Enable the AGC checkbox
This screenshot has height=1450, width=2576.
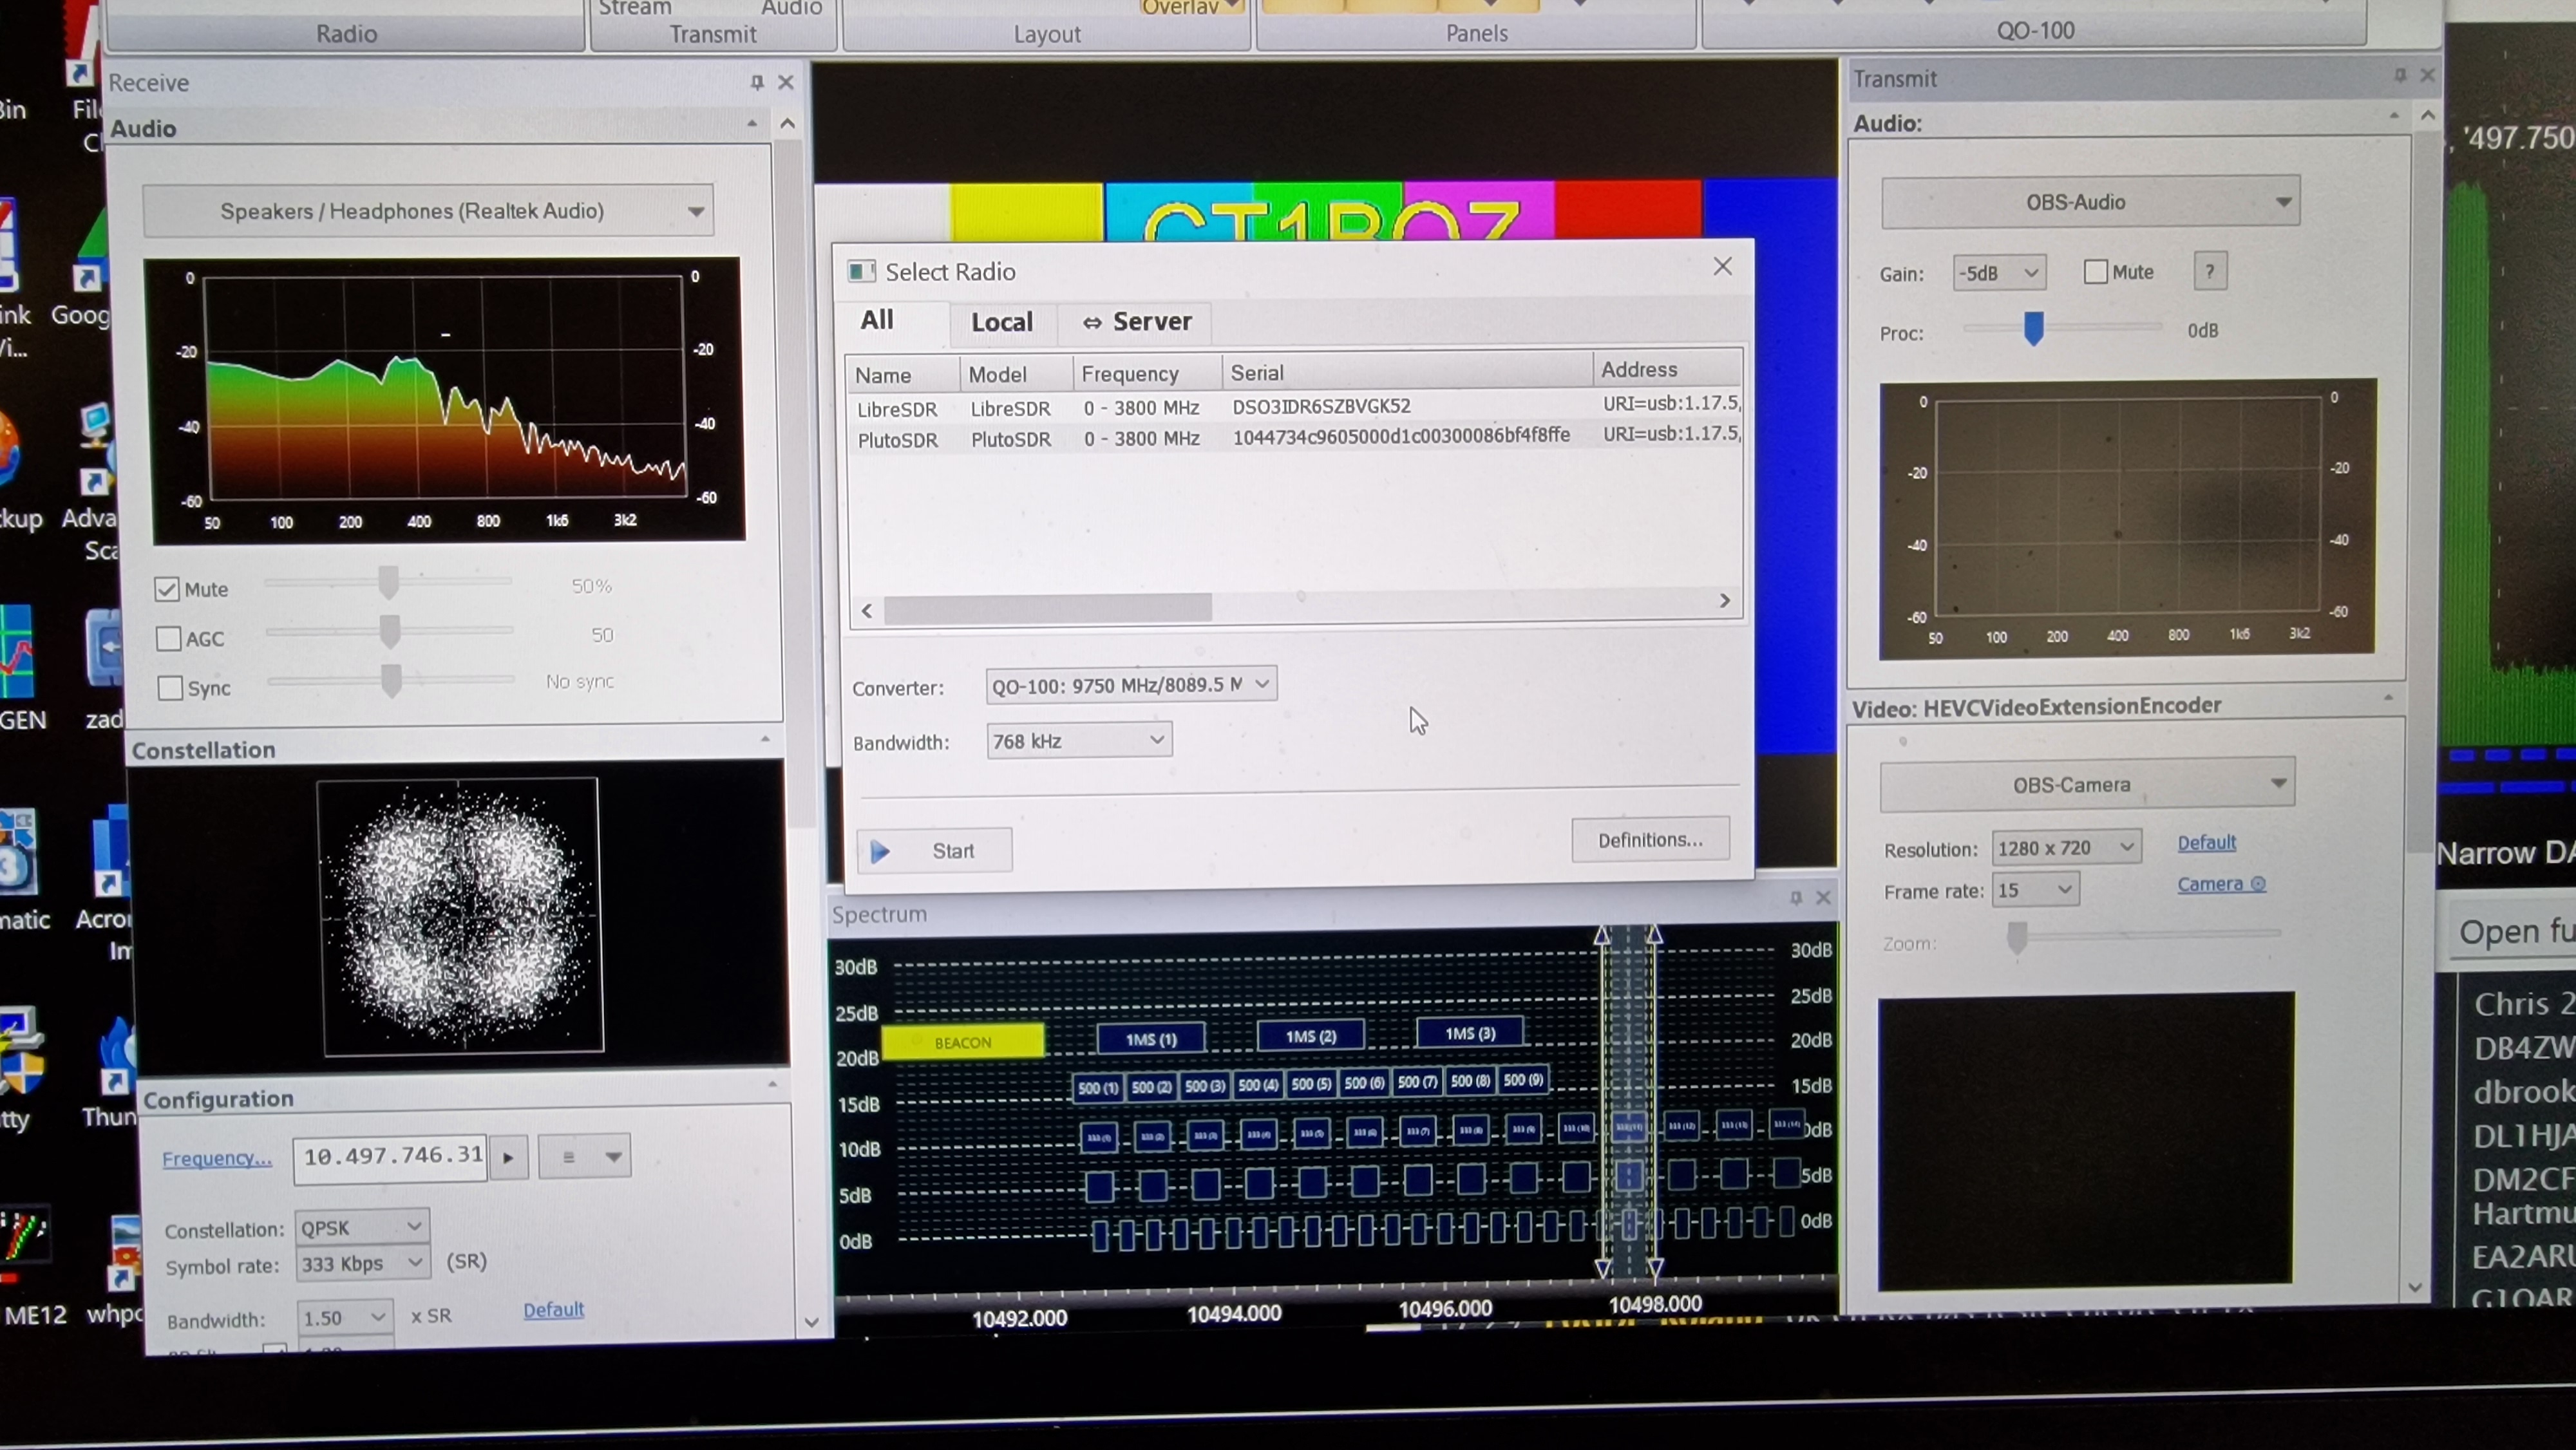(x=169, y=638)
